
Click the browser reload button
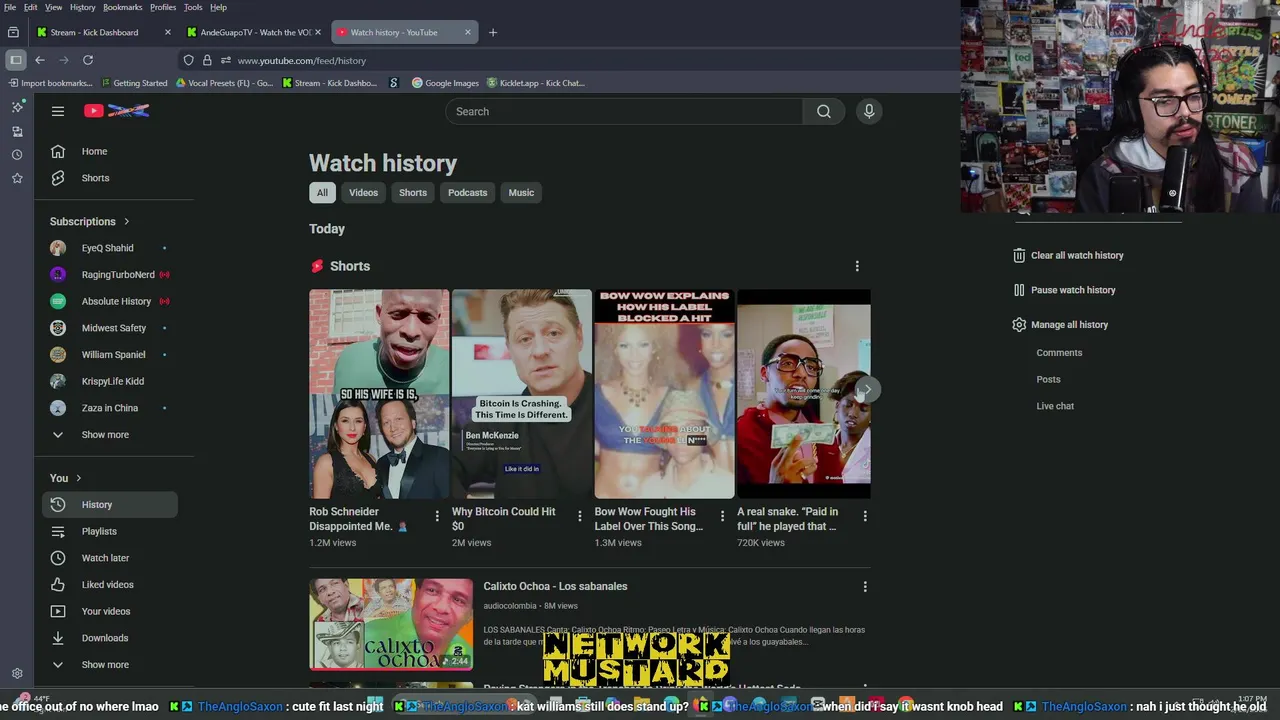point(88,60)
